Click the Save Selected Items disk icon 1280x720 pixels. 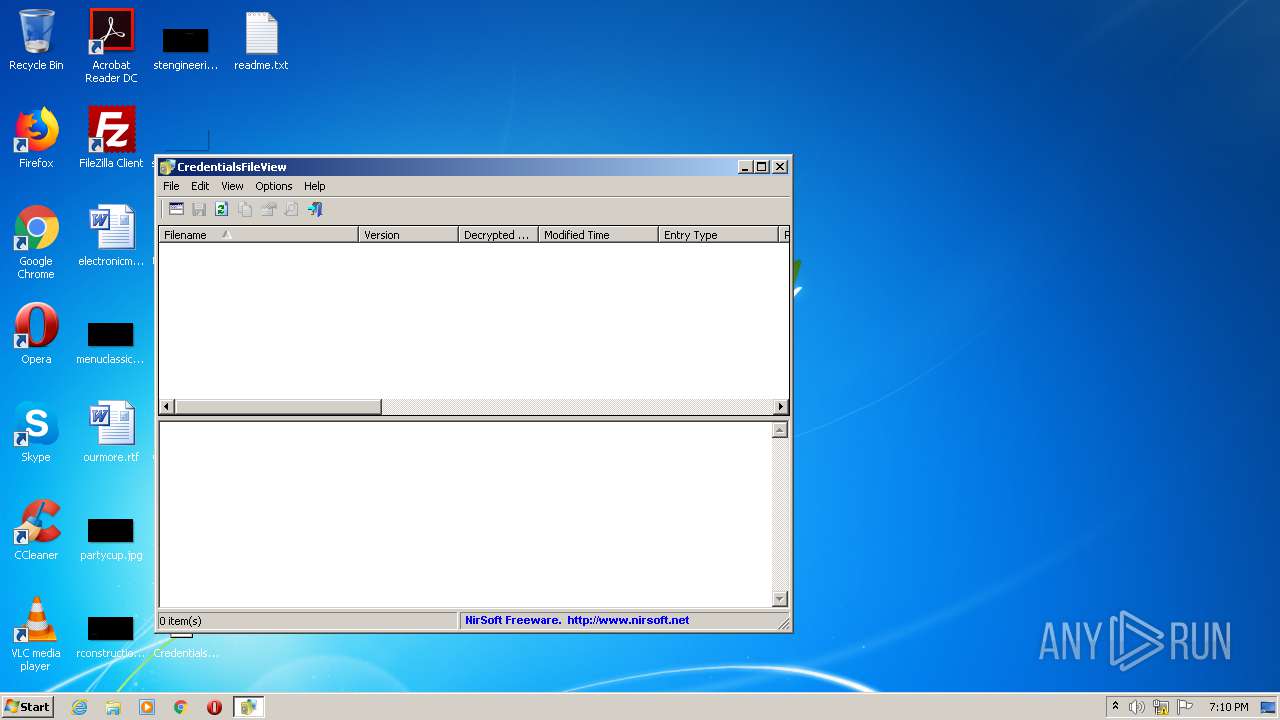click(199, 209)
